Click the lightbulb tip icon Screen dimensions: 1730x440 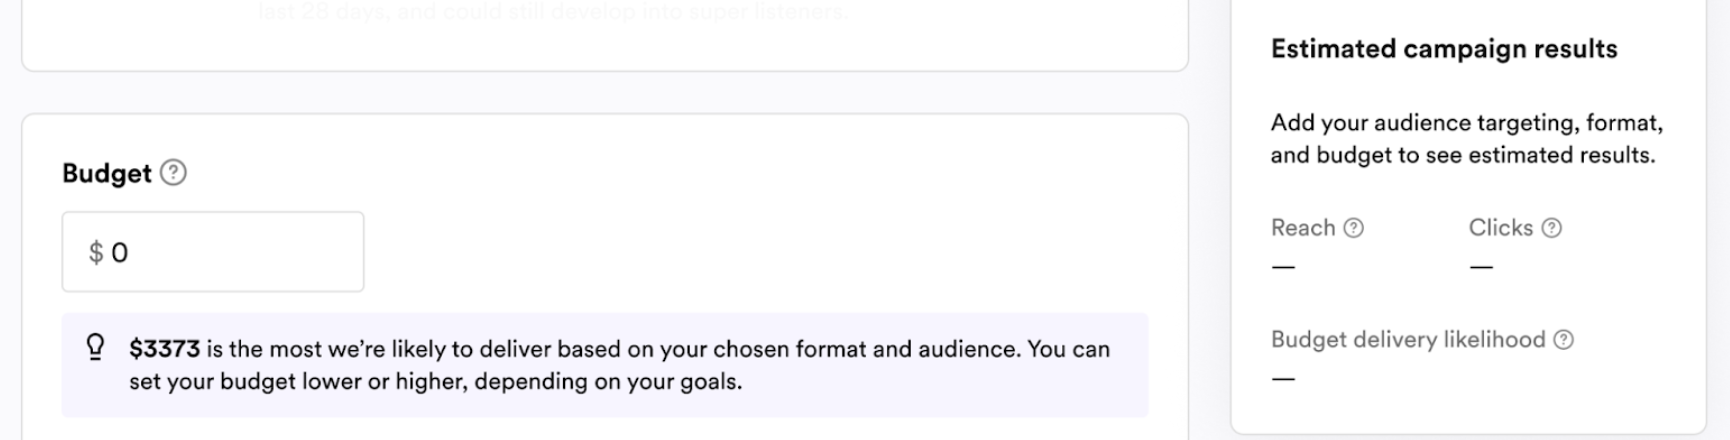95,347
